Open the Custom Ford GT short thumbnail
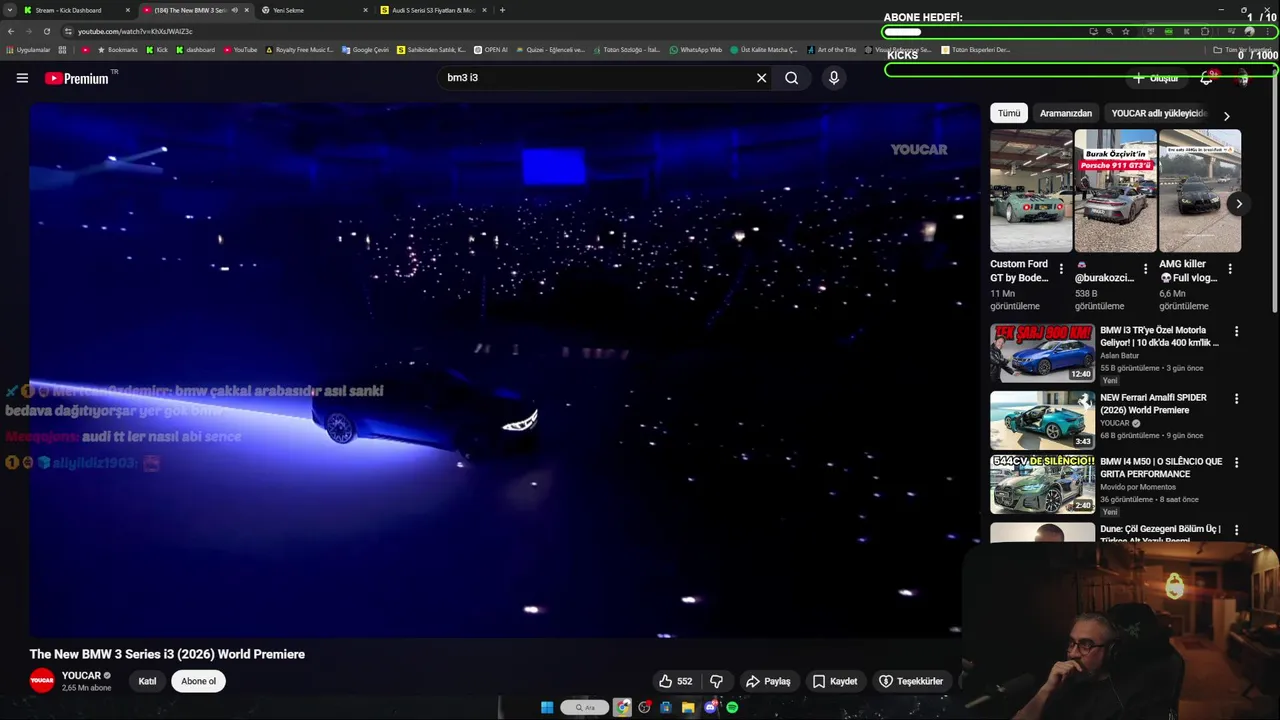1280x720 pixels. (x=1031, y=190)
